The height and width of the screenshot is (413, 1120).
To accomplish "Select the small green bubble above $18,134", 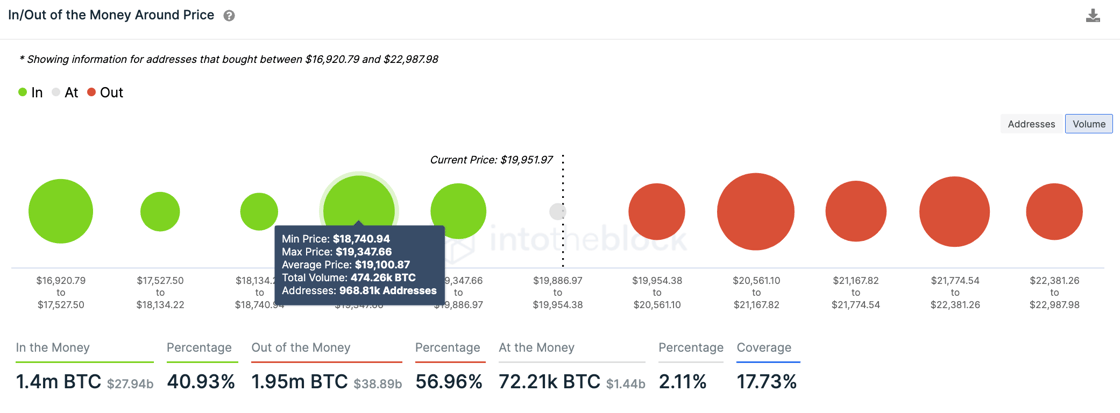I will click(x=259, y=212).
